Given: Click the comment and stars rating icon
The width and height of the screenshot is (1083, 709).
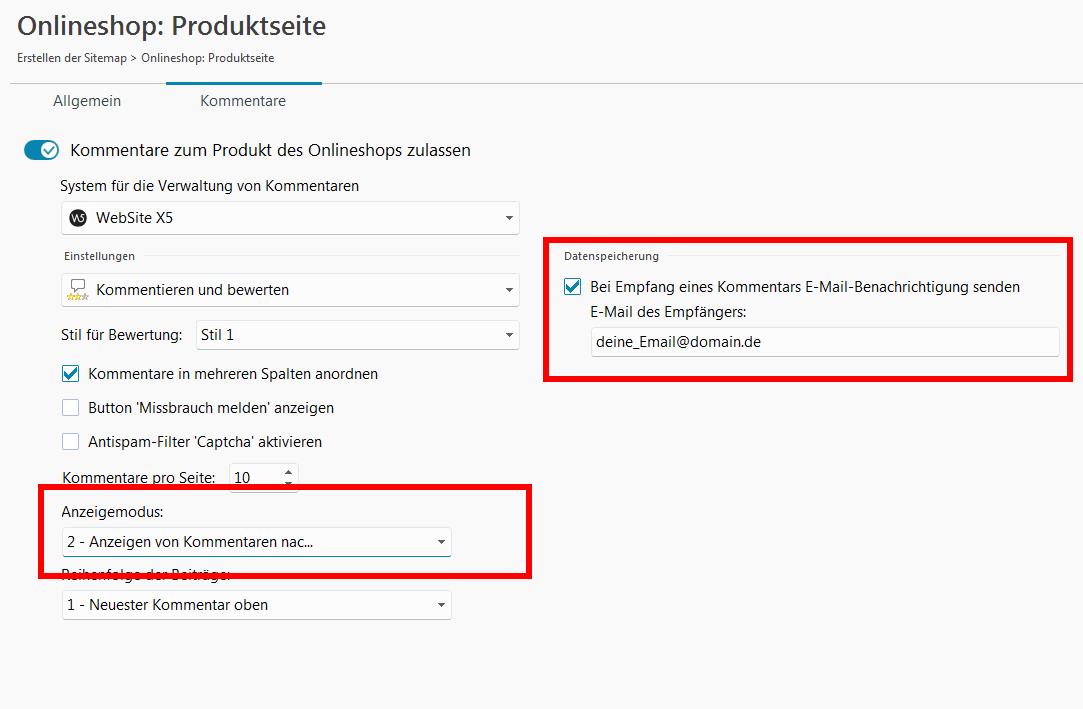Looking at the screenshot, I should [78, 290].
